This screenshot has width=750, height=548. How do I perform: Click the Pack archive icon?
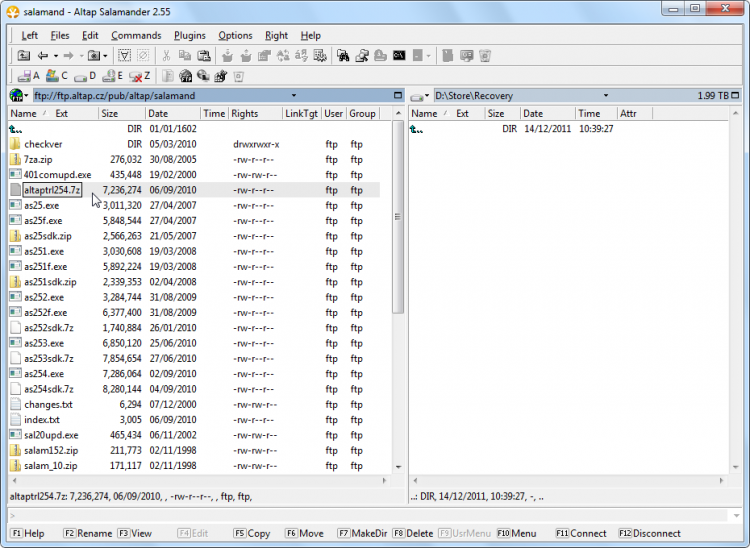click(227, 56)
